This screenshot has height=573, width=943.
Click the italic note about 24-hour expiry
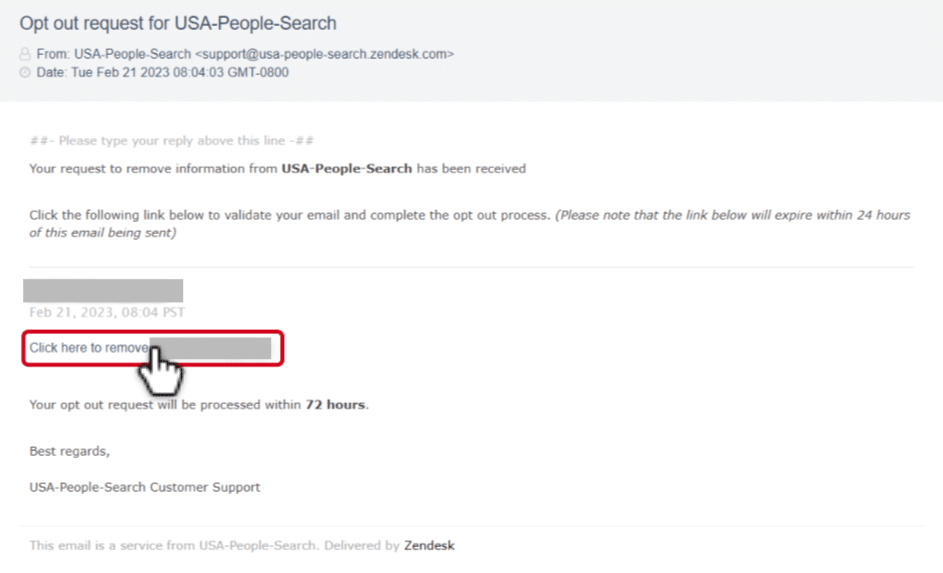tap(732, 216)
